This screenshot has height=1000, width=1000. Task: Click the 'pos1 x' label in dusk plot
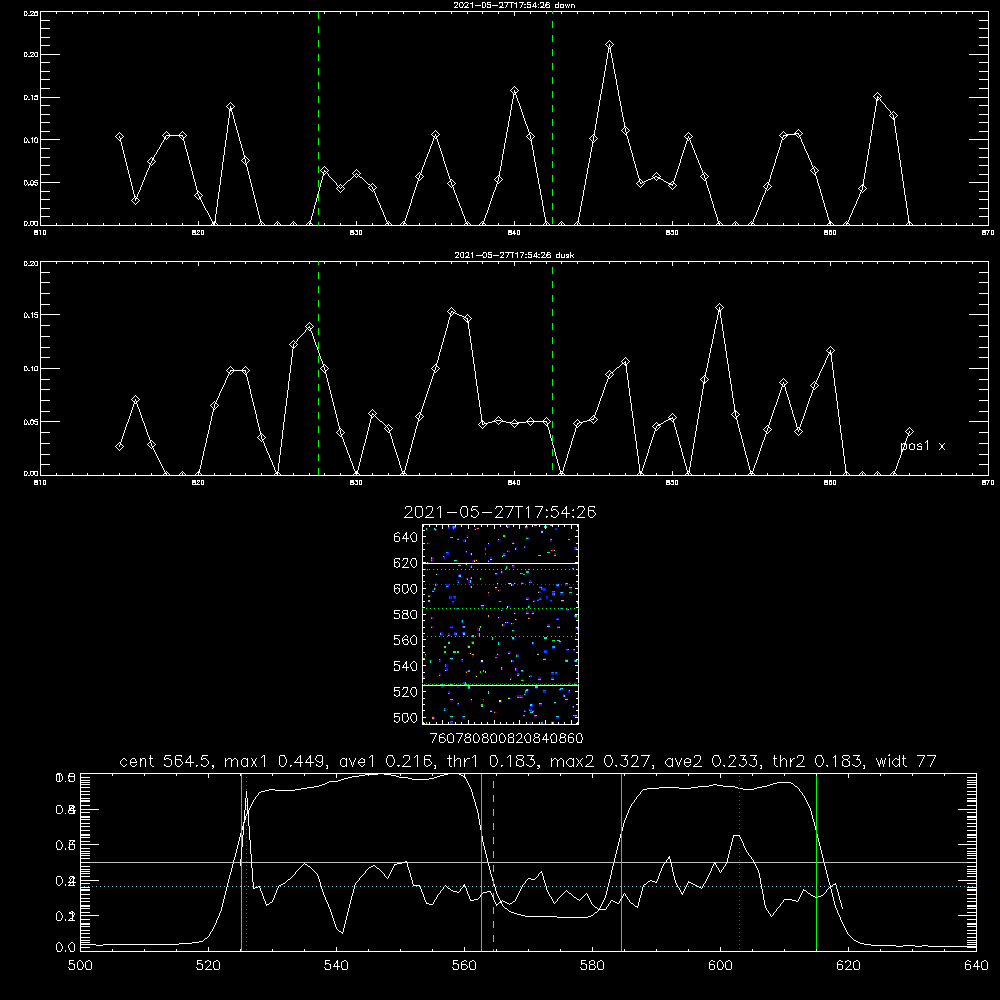pyautogui.click(x=923, y=446)
